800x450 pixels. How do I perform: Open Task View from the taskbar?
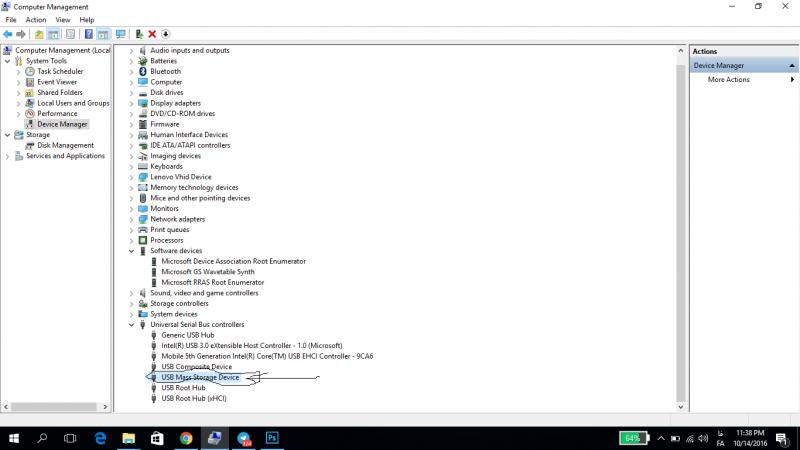point(70,438)
